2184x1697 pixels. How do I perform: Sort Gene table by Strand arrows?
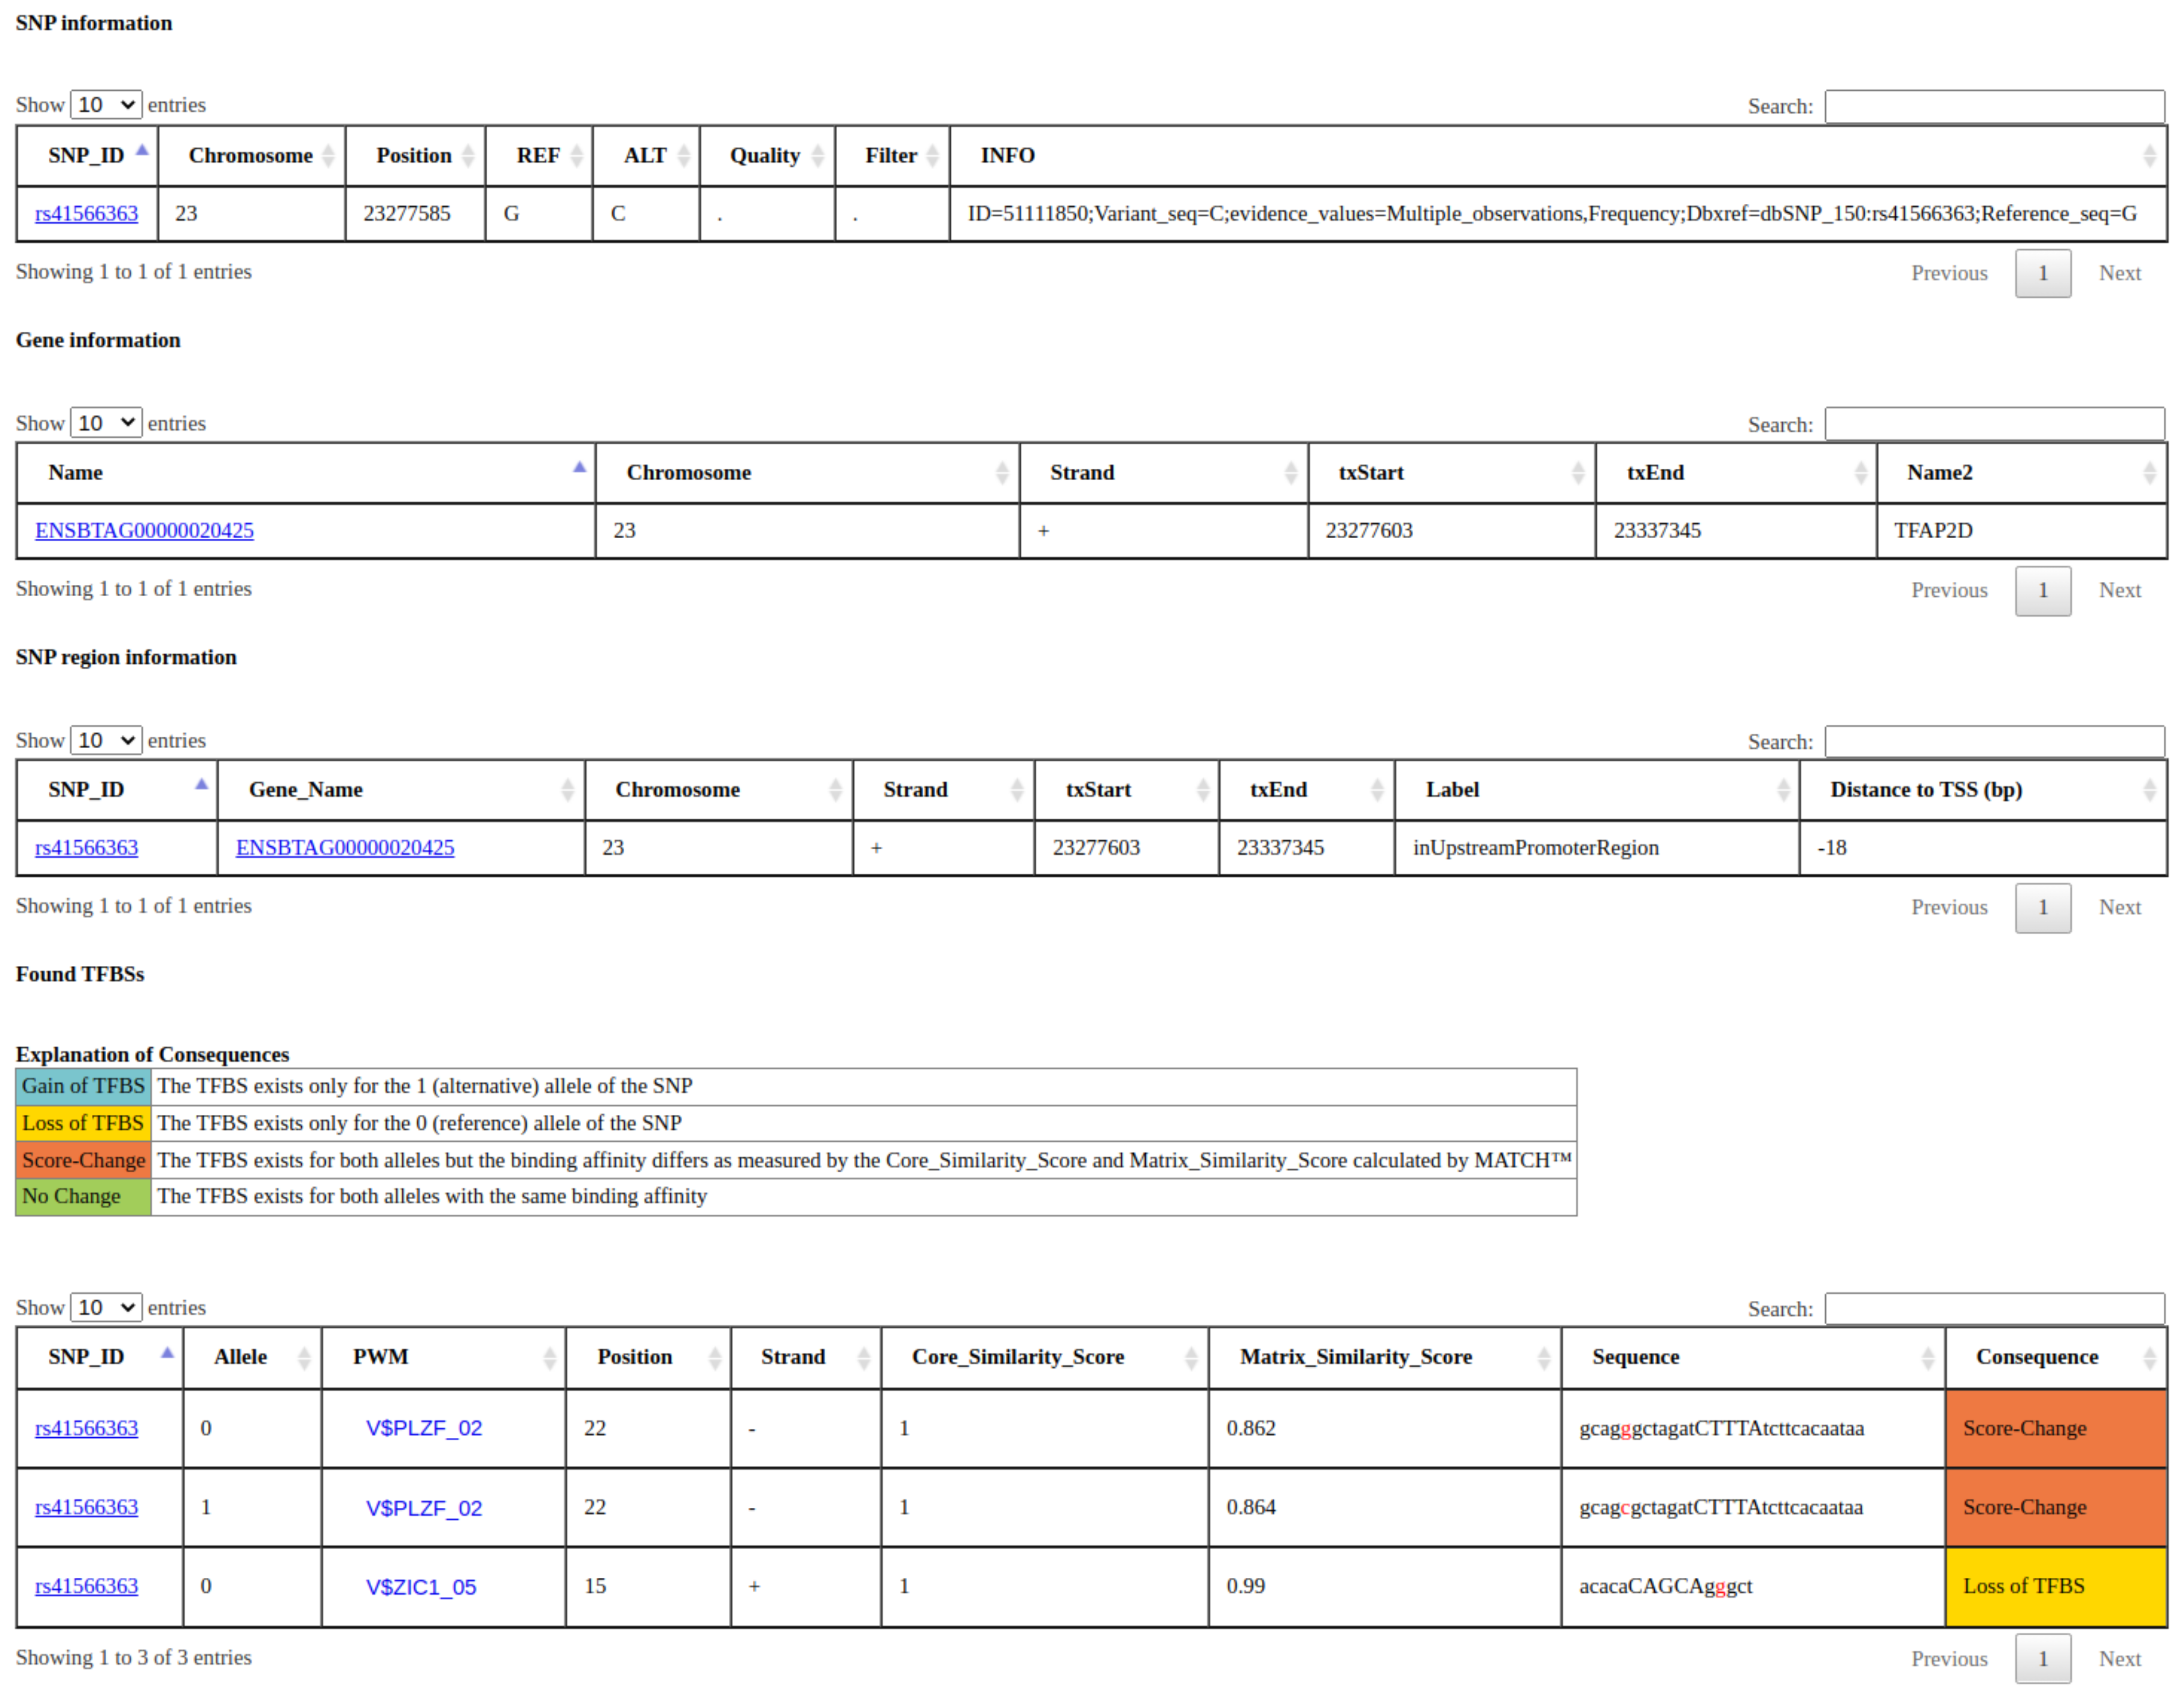point(1290,473)
